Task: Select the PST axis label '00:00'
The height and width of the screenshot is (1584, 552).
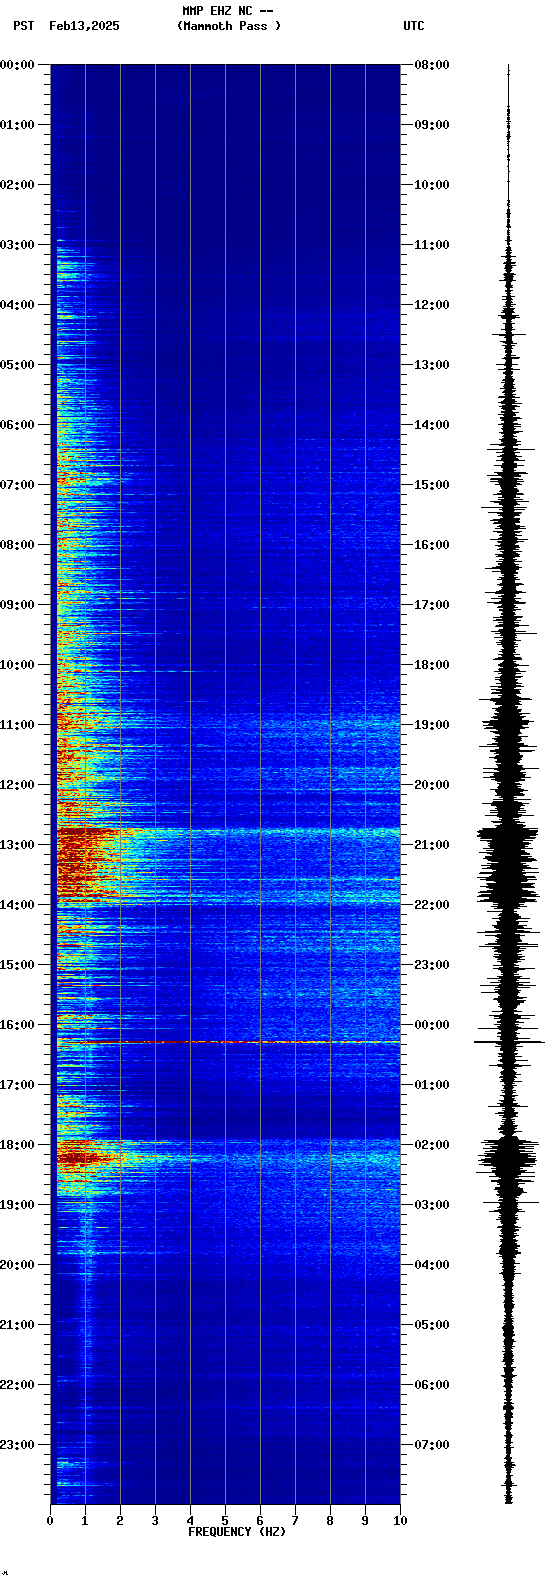Action: pyautogui.click(x=18, y=65)
